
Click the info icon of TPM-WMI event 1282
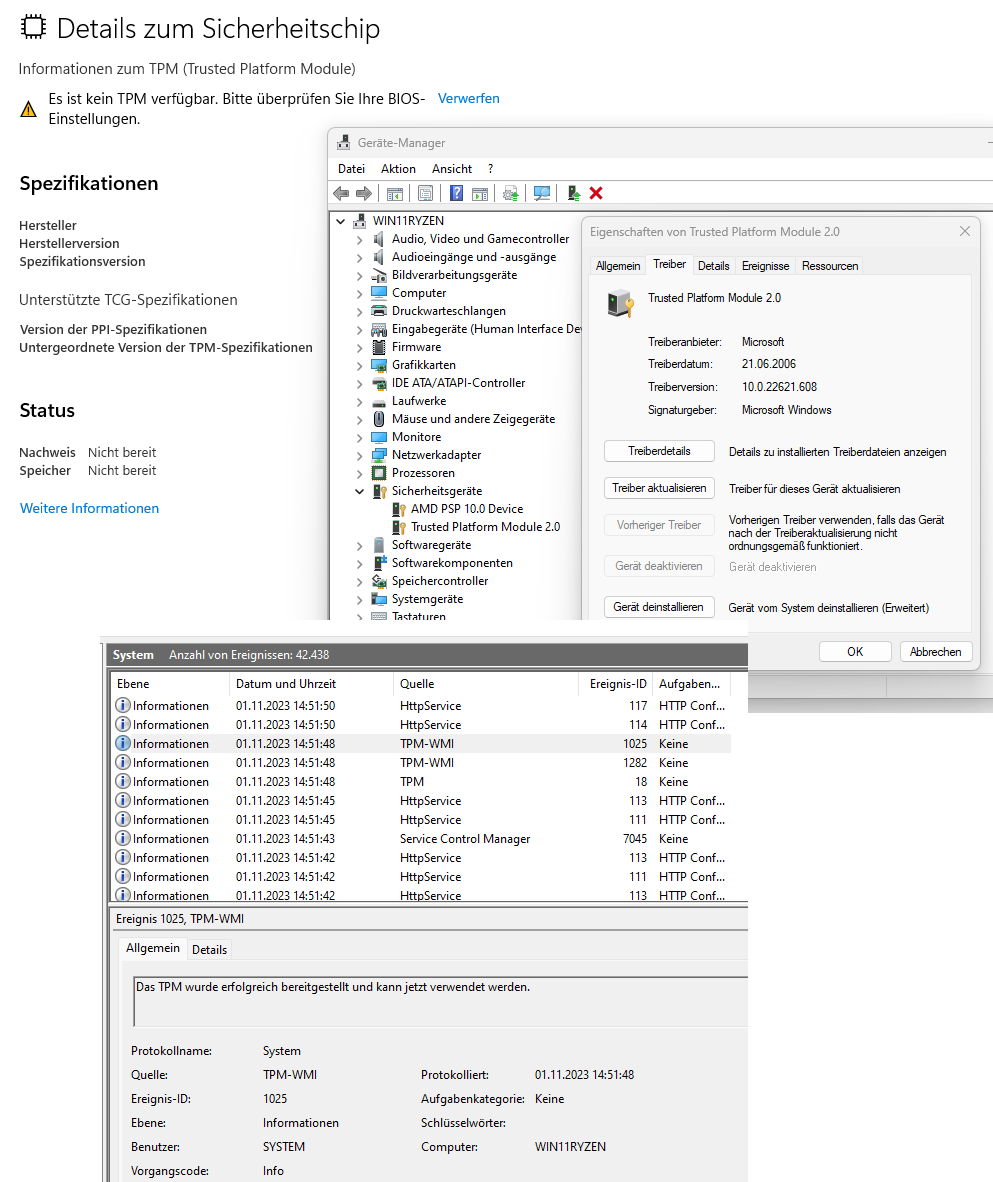click(122, 762)
